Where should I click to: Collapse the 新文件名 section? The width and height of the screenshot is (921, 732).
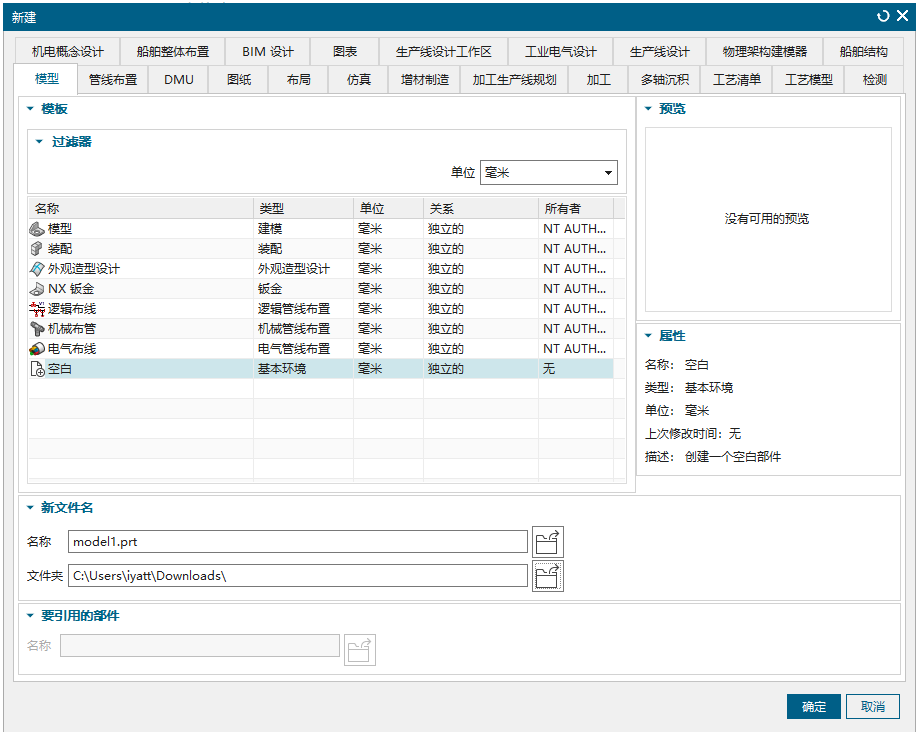[x=29, y=508]
